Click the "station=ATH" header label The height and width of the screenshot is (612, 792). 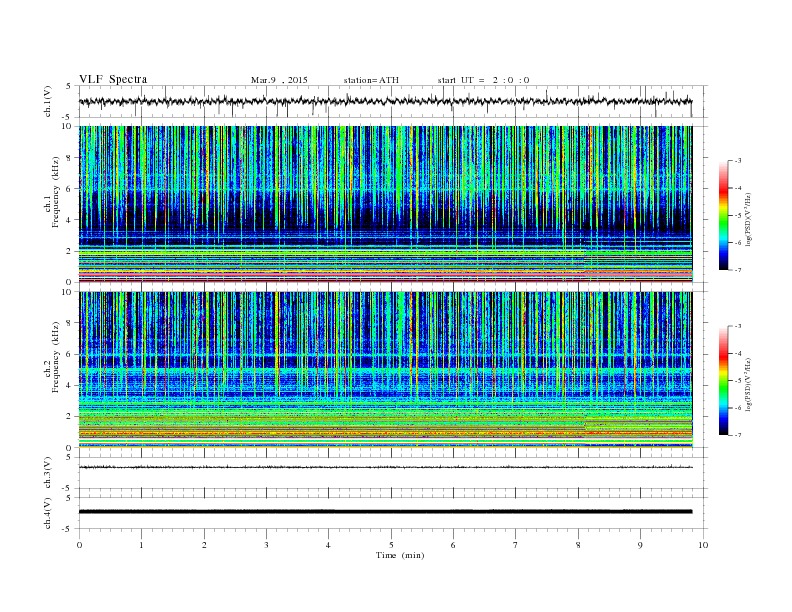tap(371, 80)
